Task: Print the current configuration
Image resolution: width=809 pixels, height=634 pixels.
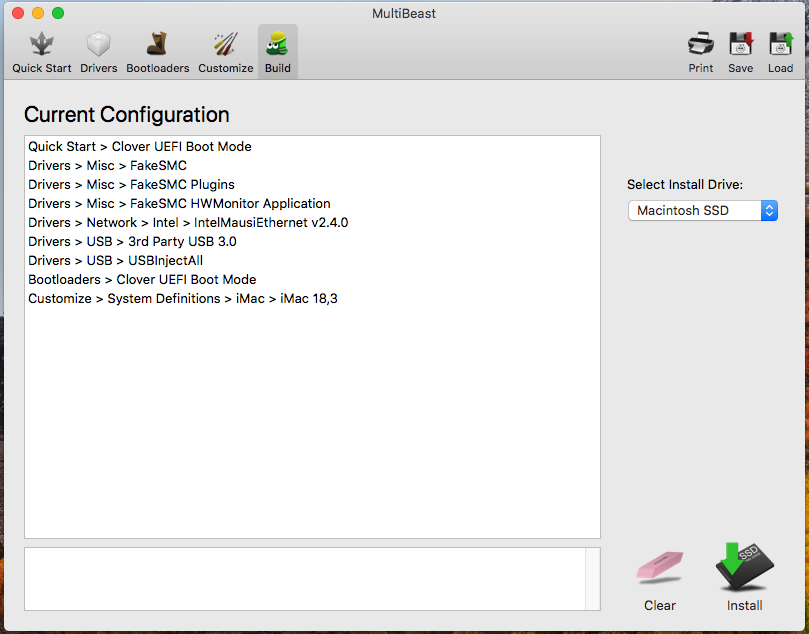Action: (x=701, y=52)
